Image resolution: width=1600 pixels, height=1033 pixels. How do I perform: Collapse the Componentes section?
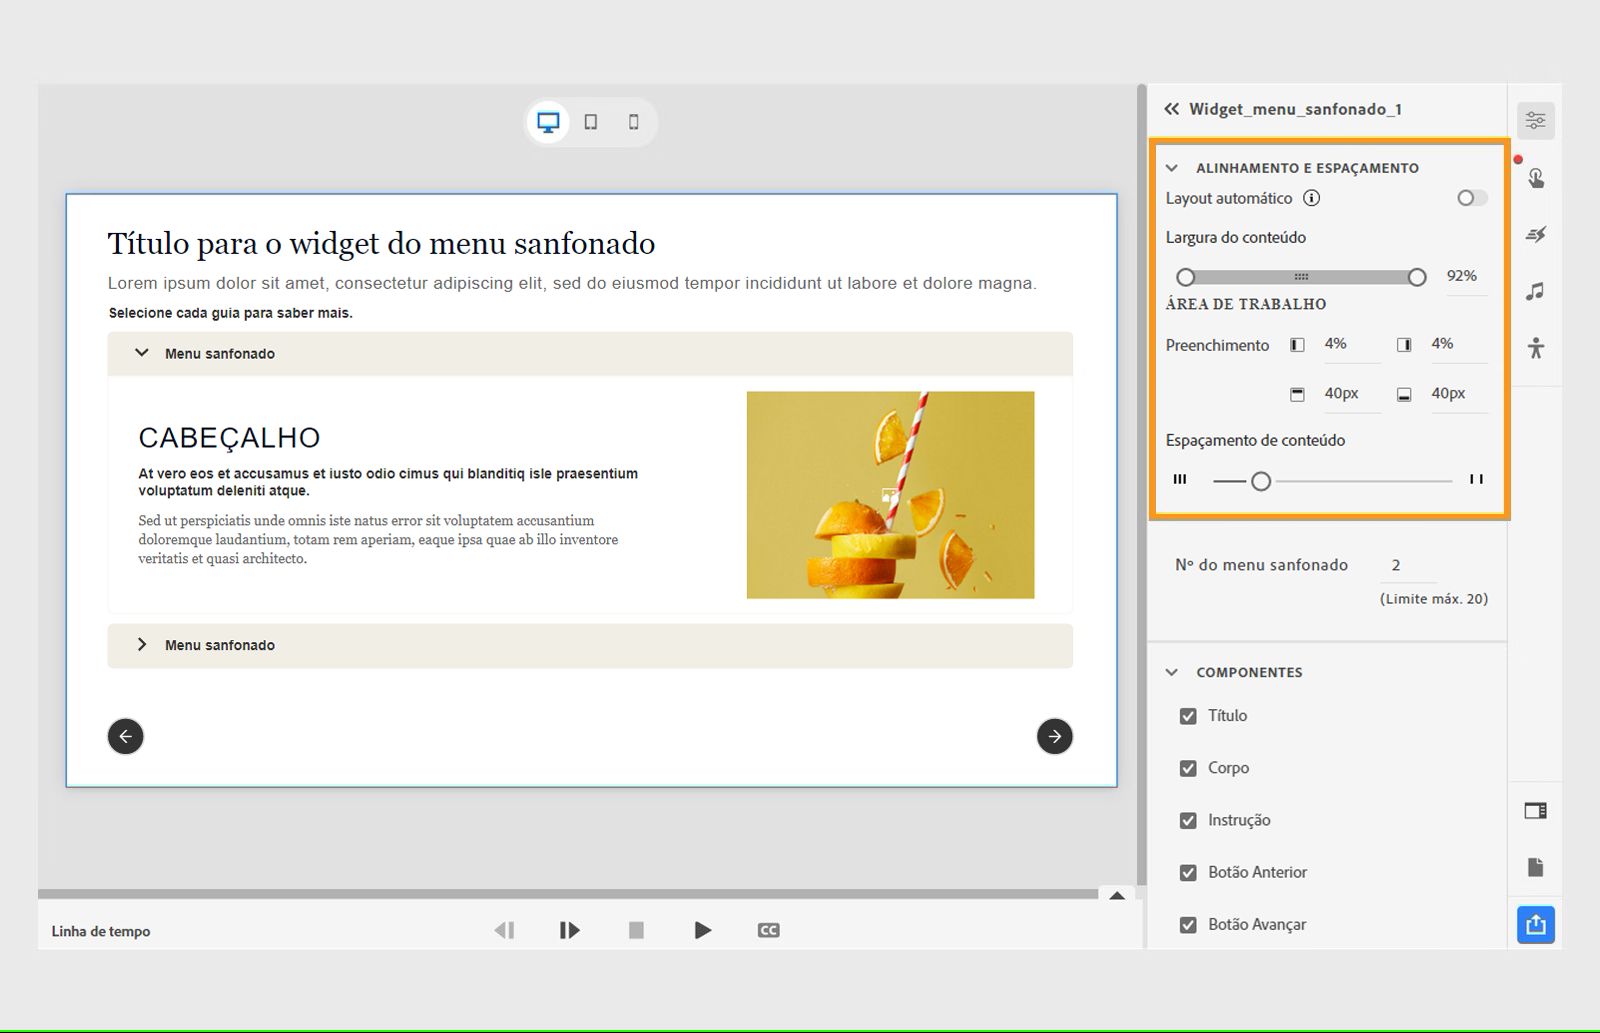tap(1170, 672)
